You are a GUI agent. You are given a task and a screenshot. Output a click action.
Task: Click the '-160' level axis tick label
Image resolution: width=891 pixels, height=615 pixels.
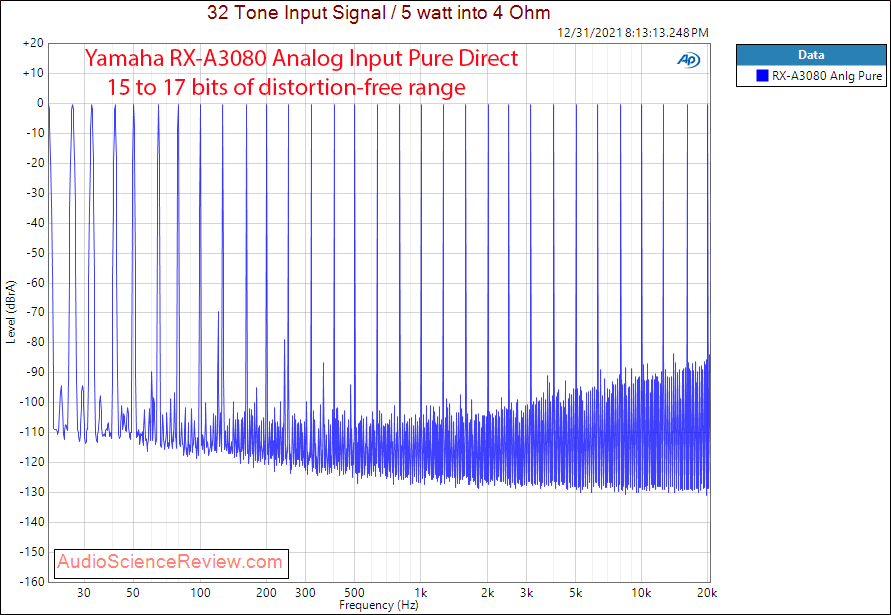[x=32, y=581]
